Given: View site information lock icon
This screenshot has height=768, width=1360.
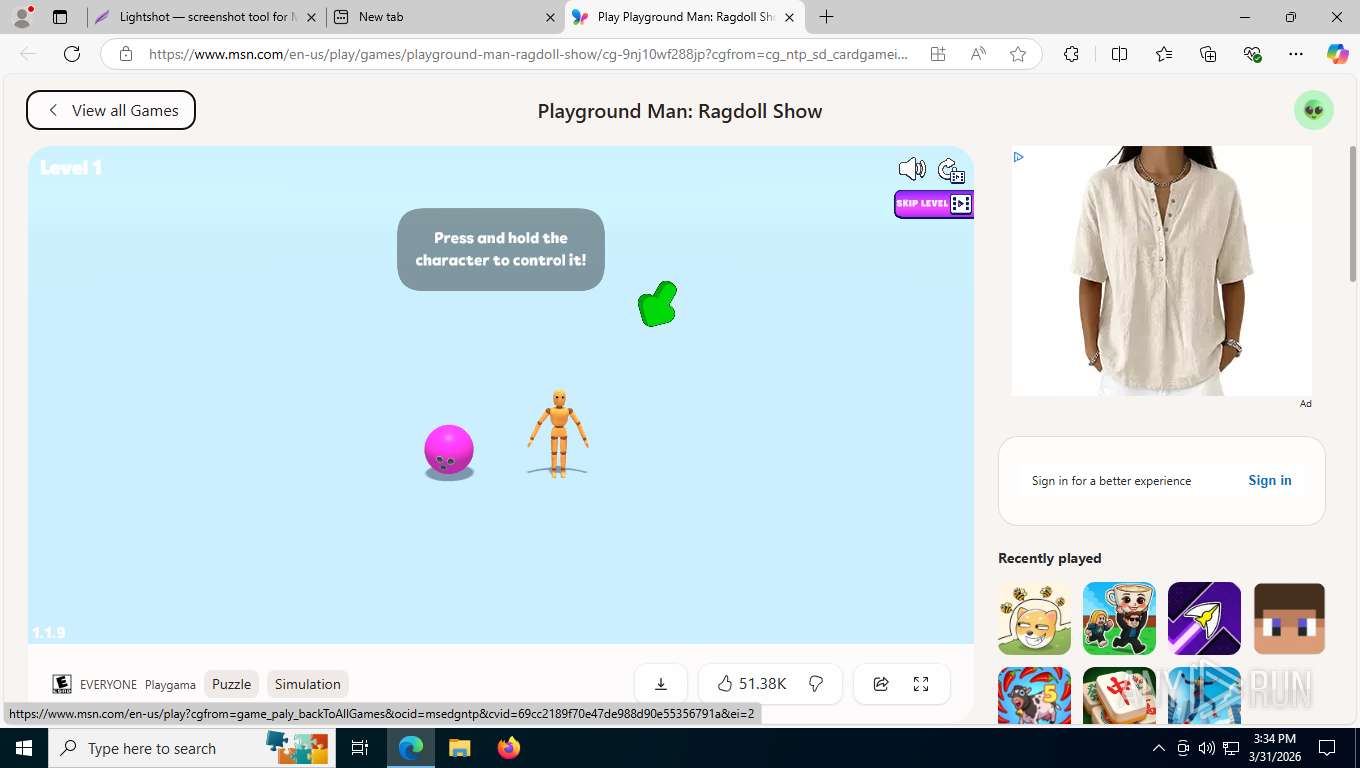Looking at the screenshot, I should coord(126,54).
